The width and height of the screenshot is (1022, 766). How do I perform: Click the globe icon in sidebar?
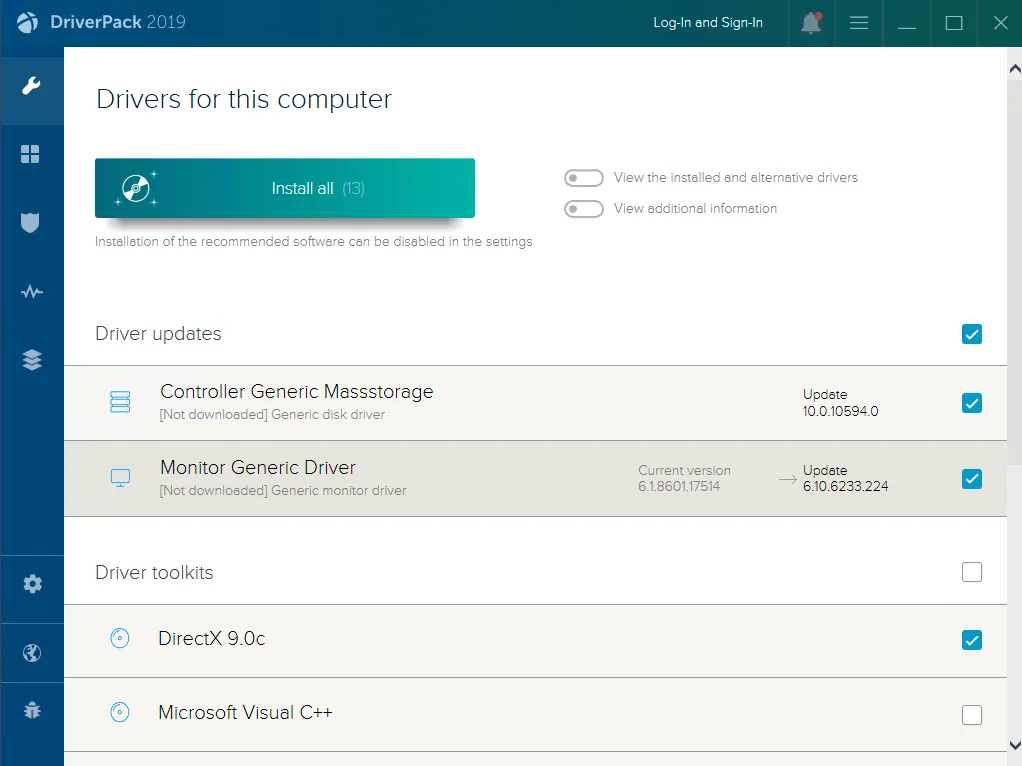tap(32, 653)
